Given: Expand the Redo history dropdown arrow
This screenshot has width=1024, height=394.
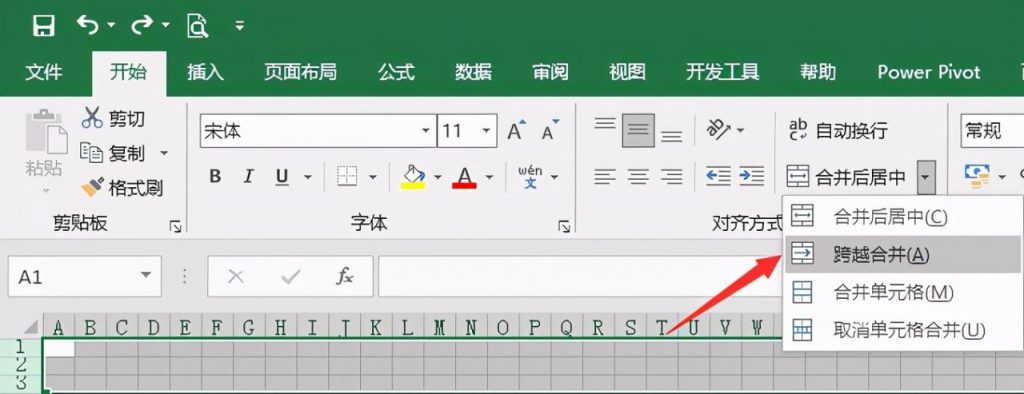Looking at the screenshot, I should [166, 25].
